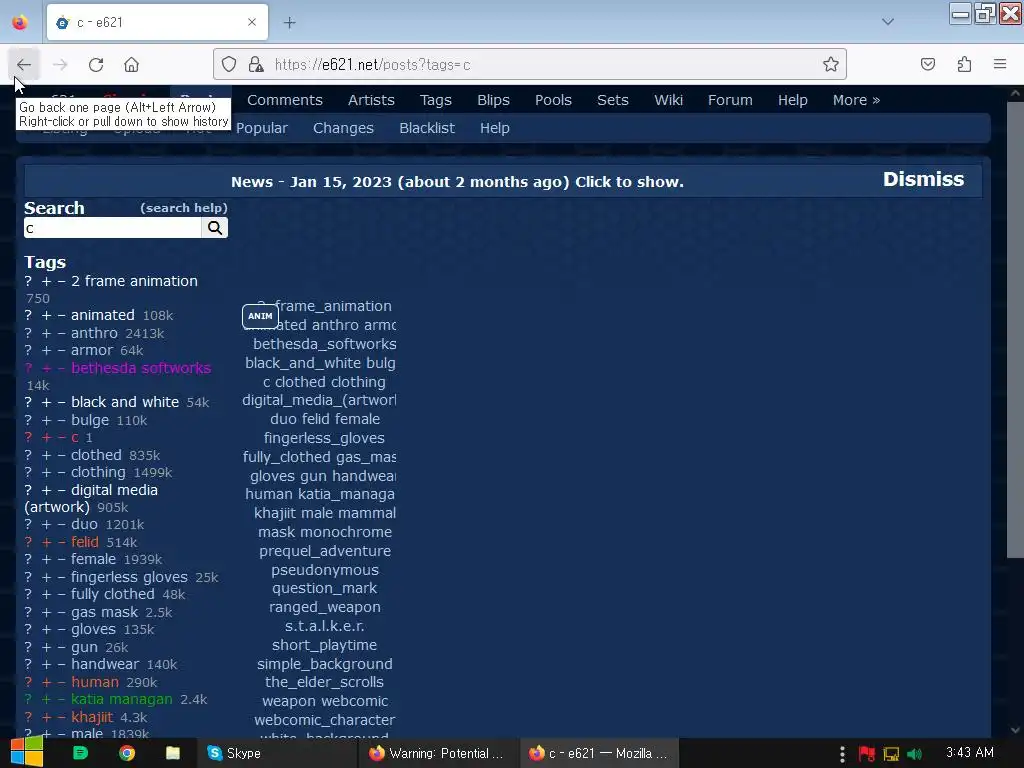Add felid tag with plus sign

pos(46,542)
